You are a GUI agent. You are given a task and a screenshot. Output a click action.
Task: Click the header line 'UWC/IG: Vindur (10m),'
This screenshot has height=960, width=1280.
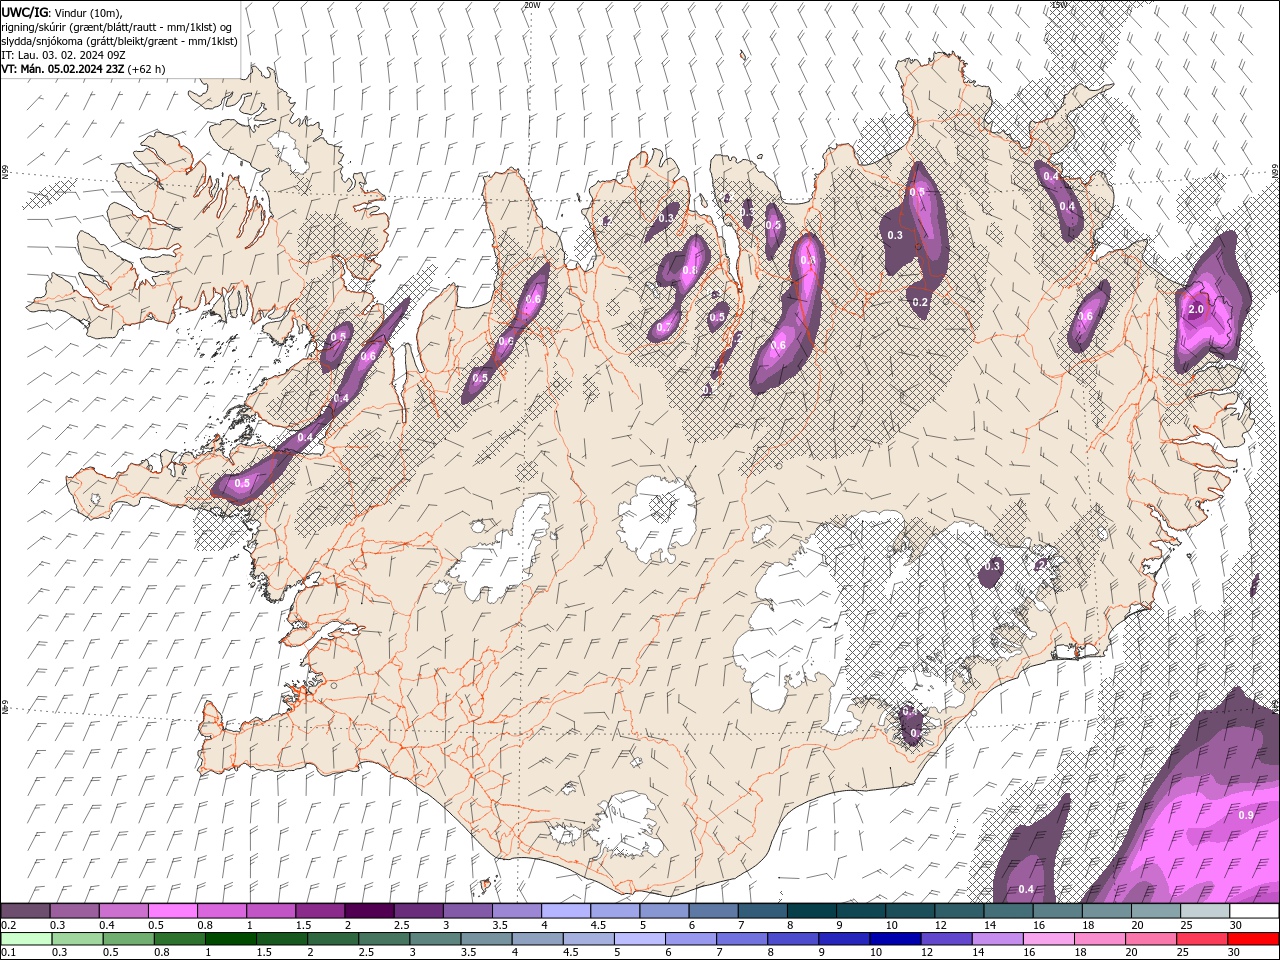[63, 12]
